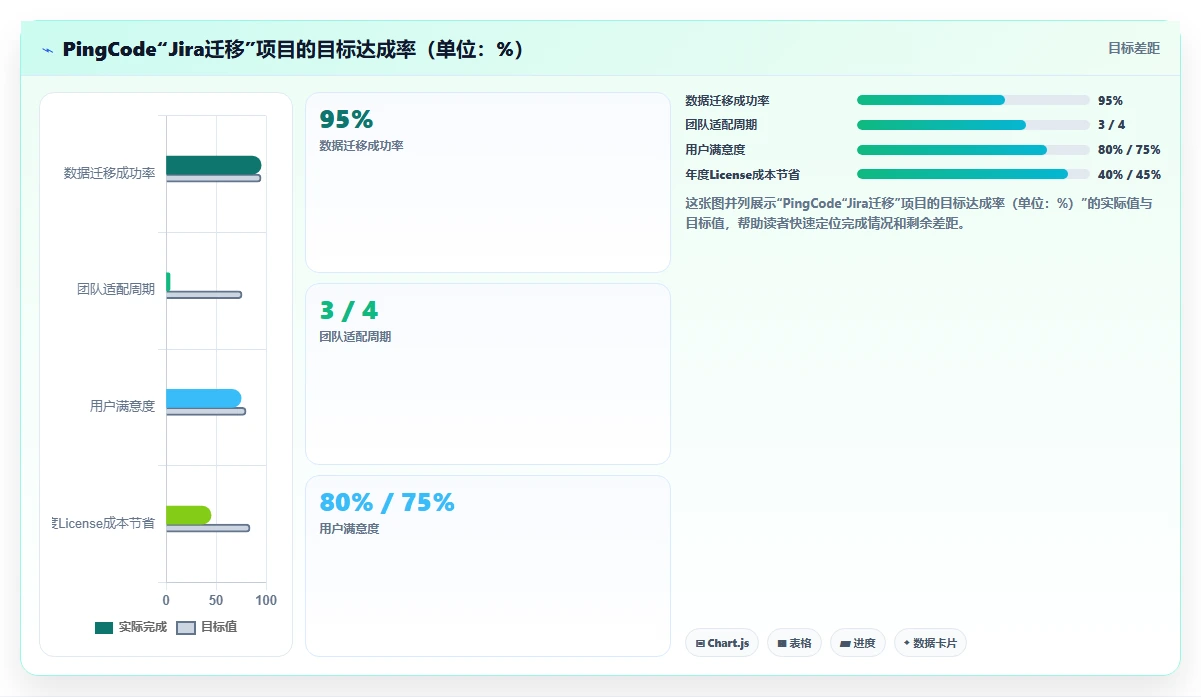
Task: Click the 95% progress value in the list
Action: coord(1110,100)
